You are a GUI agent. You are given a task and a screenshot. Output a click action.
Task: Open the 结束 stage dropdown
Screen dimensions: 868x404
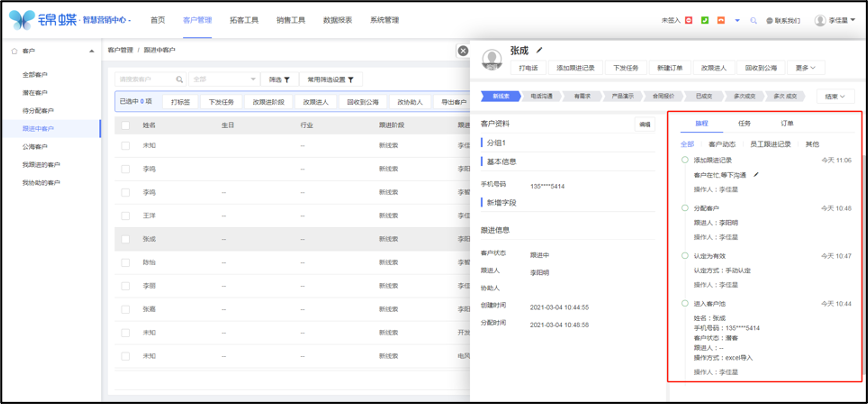pyautogui.click(x=835, y=96)
